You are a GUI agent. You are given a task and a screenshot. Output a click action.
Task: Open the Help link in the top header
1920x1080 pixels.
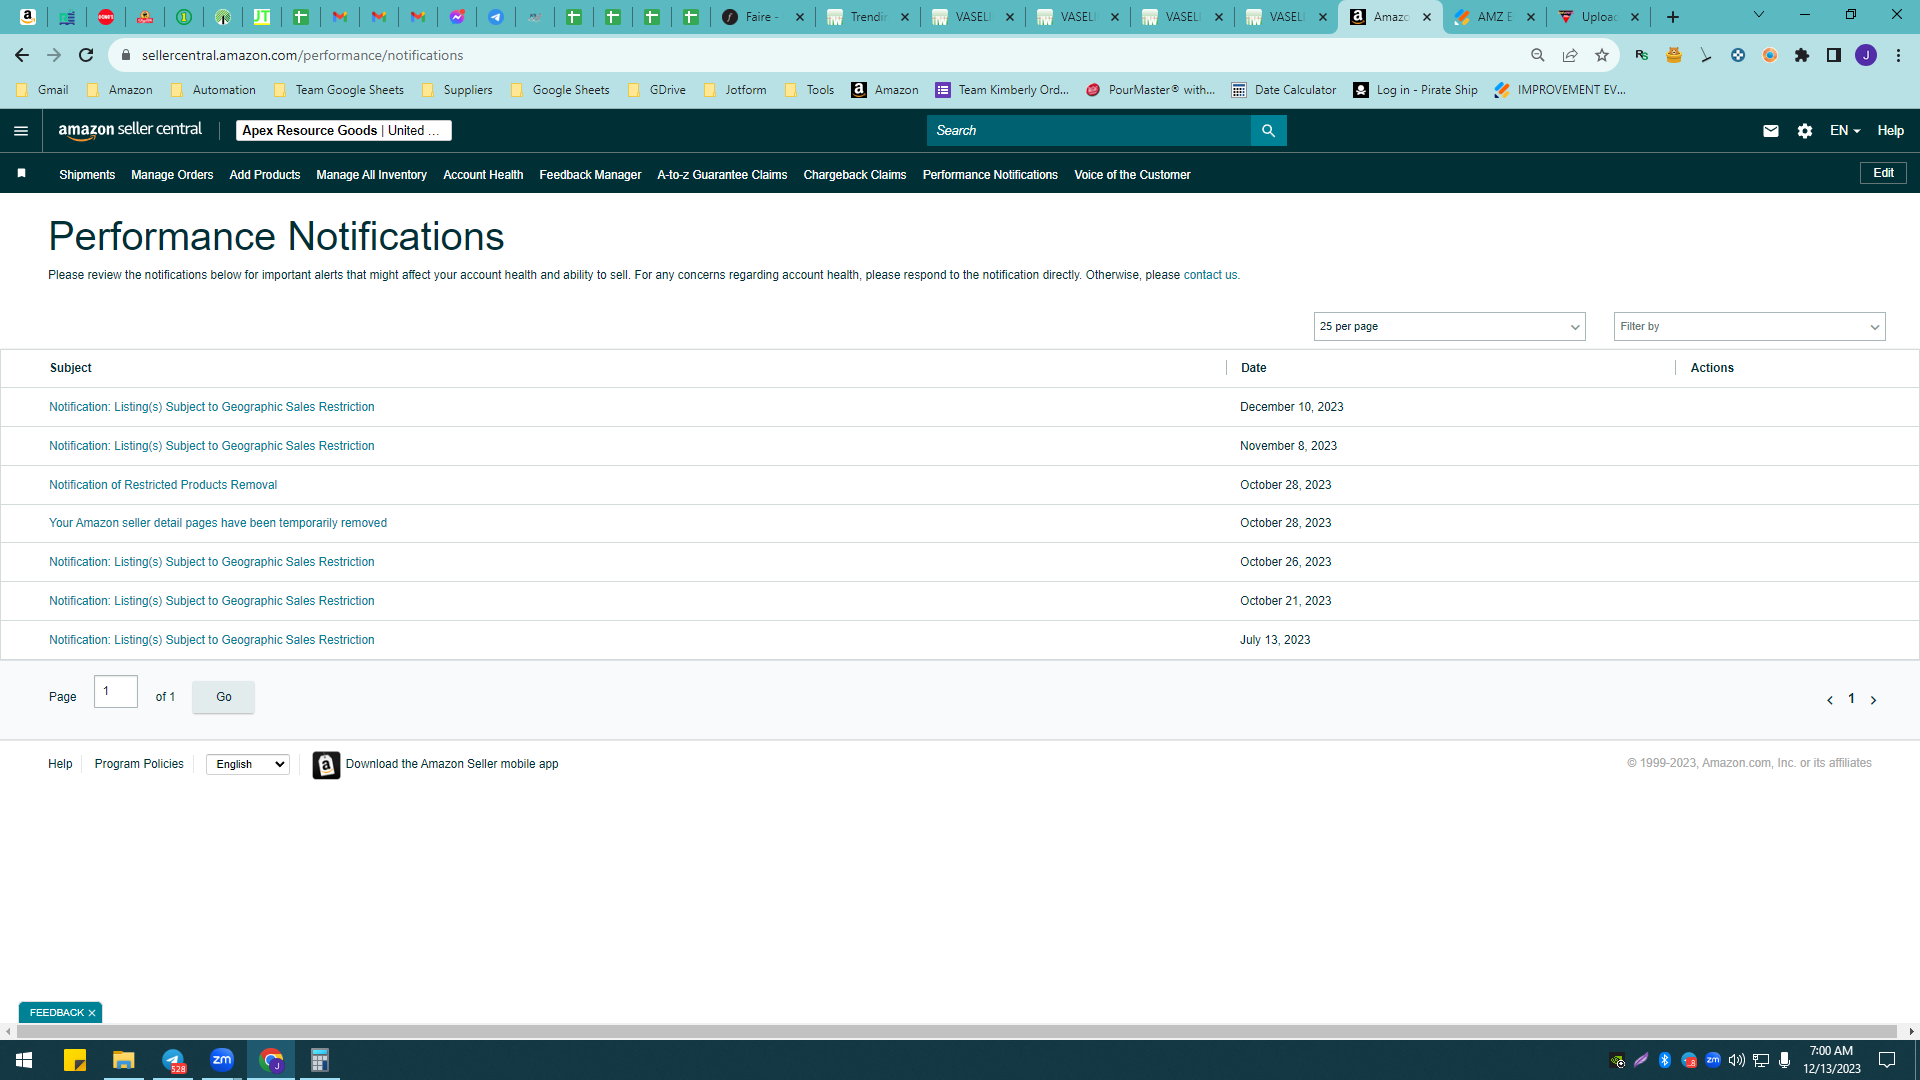[1890, 131]
